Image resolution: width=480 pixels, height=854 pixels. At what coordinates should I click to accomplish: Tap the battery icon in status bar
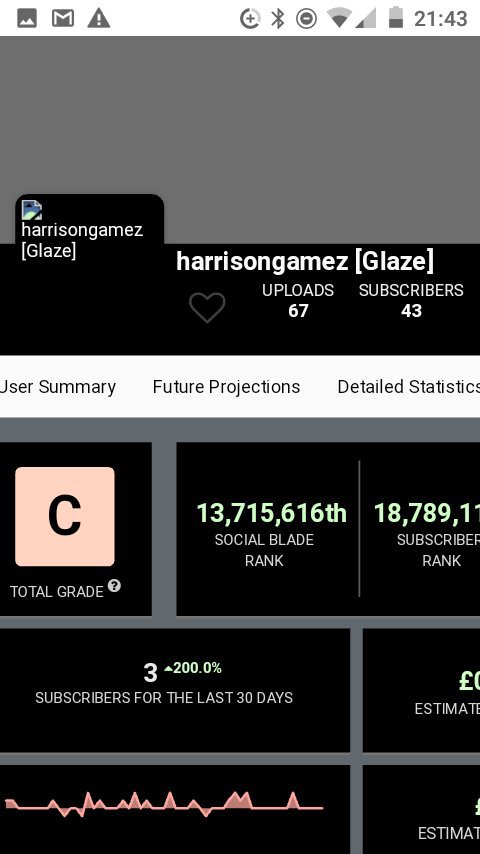396,17
